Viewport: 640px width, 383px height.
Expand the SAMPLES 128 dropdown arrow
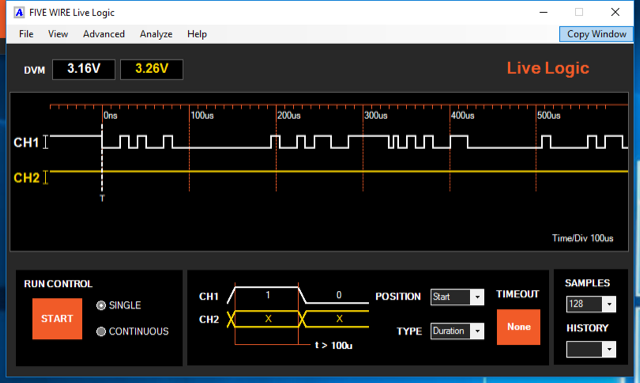609,304
